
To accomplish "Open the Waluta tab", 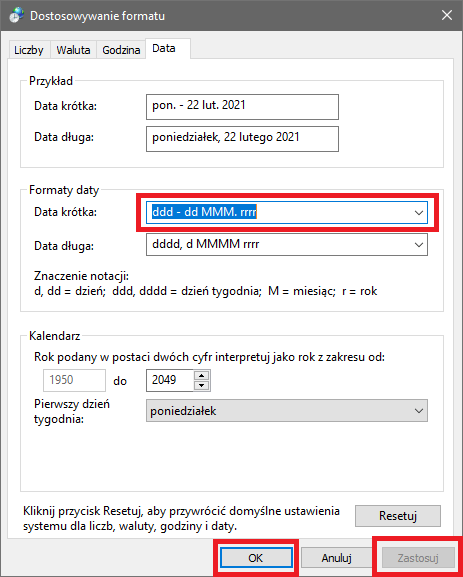I will pyautogui.click(x=73, y=50).
